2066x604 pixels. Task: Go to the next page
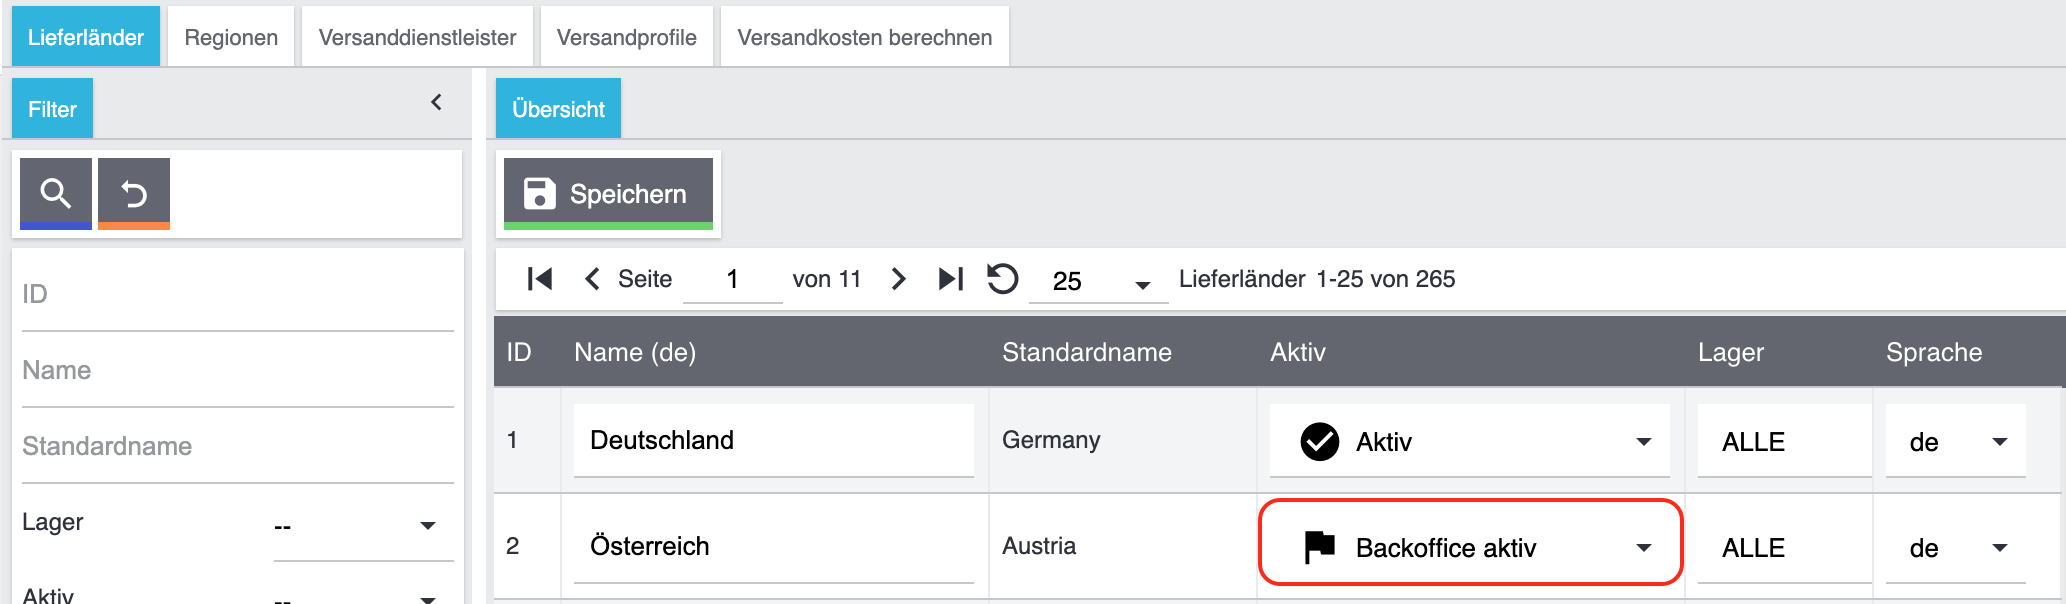(x=898, y=279)
